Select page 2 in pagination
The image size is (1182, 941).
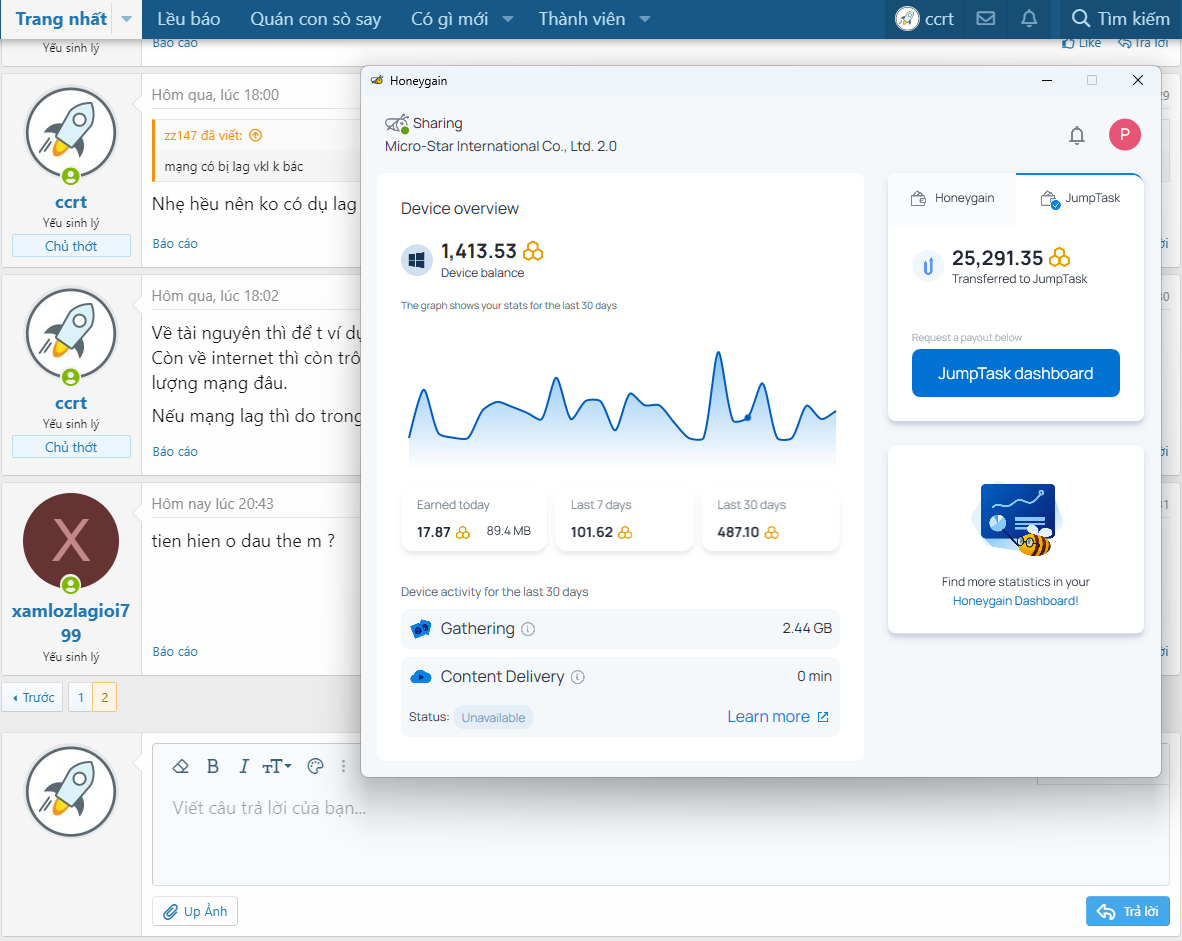click(x=105, y=697)
